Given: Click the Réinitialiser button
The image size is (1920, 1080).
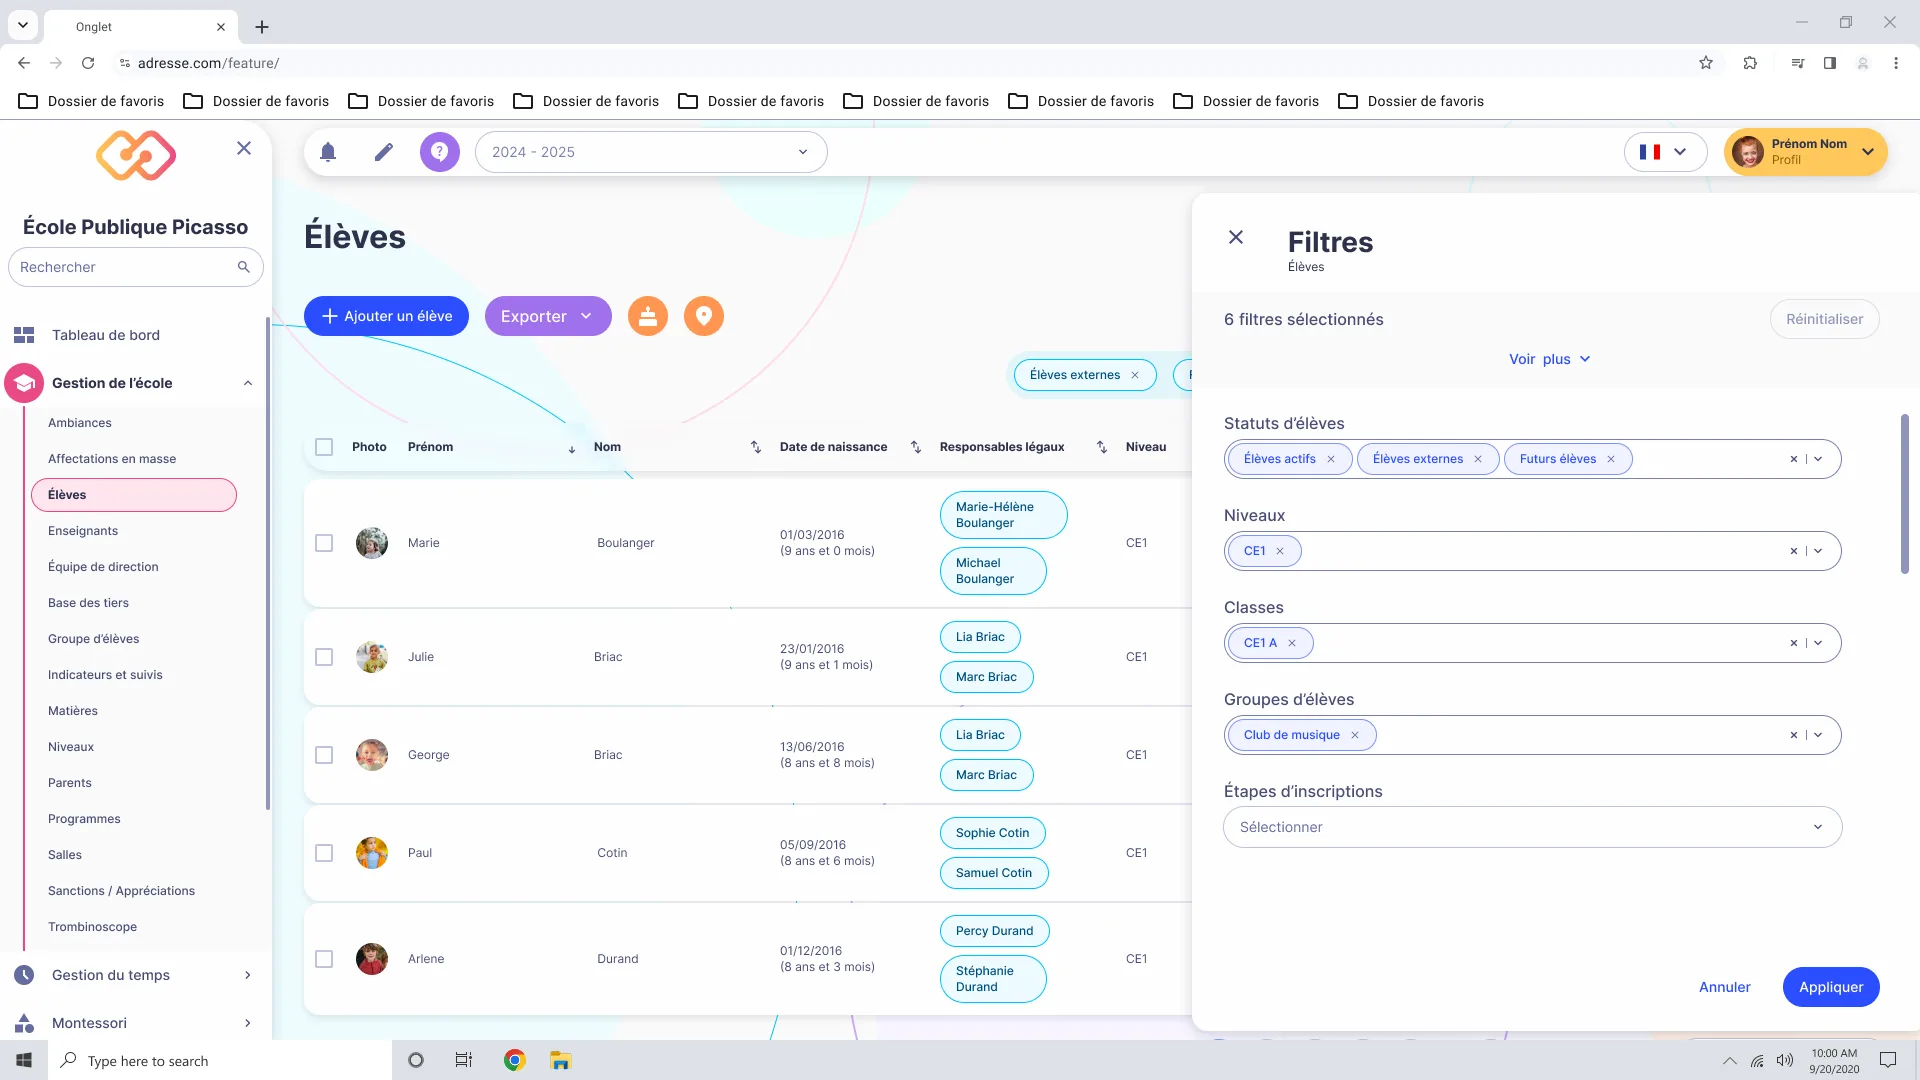Looking at the screenshot, I should (1824, 319).
